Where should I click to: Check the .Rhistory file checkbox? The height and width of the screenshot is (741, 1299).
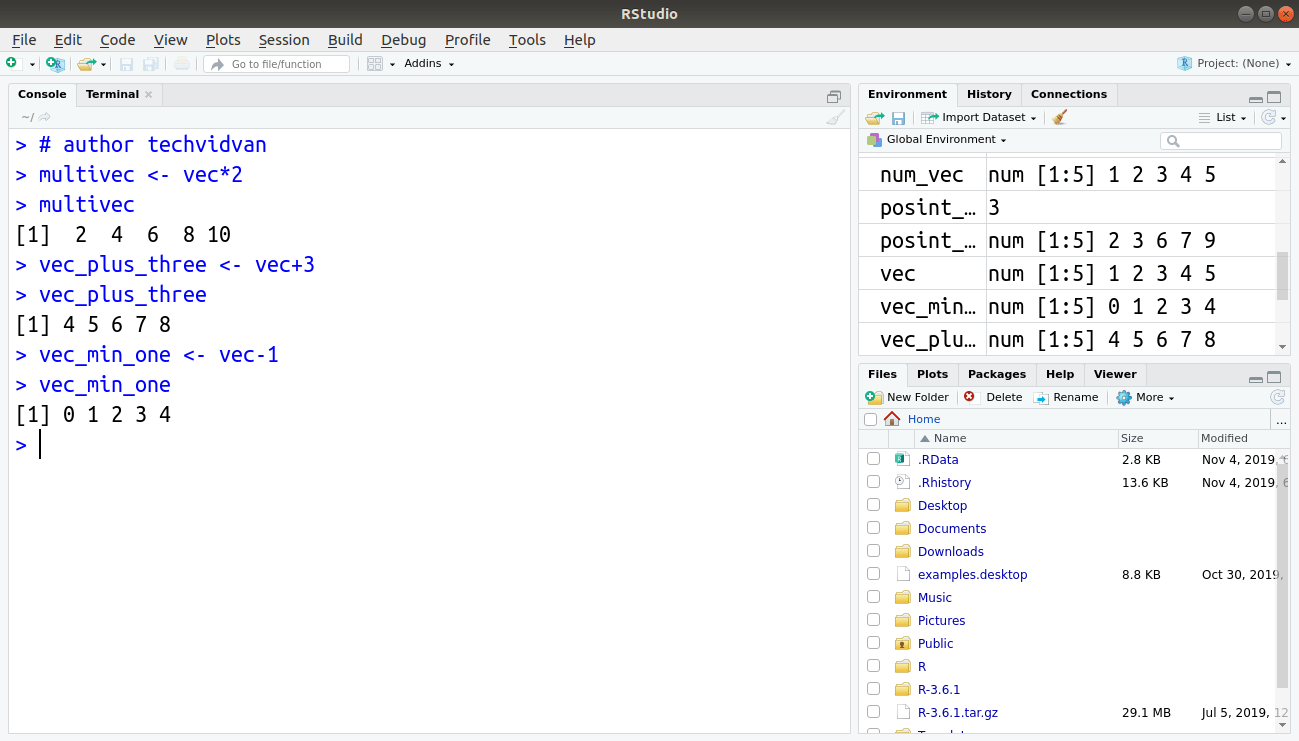[x=873, y=482]
